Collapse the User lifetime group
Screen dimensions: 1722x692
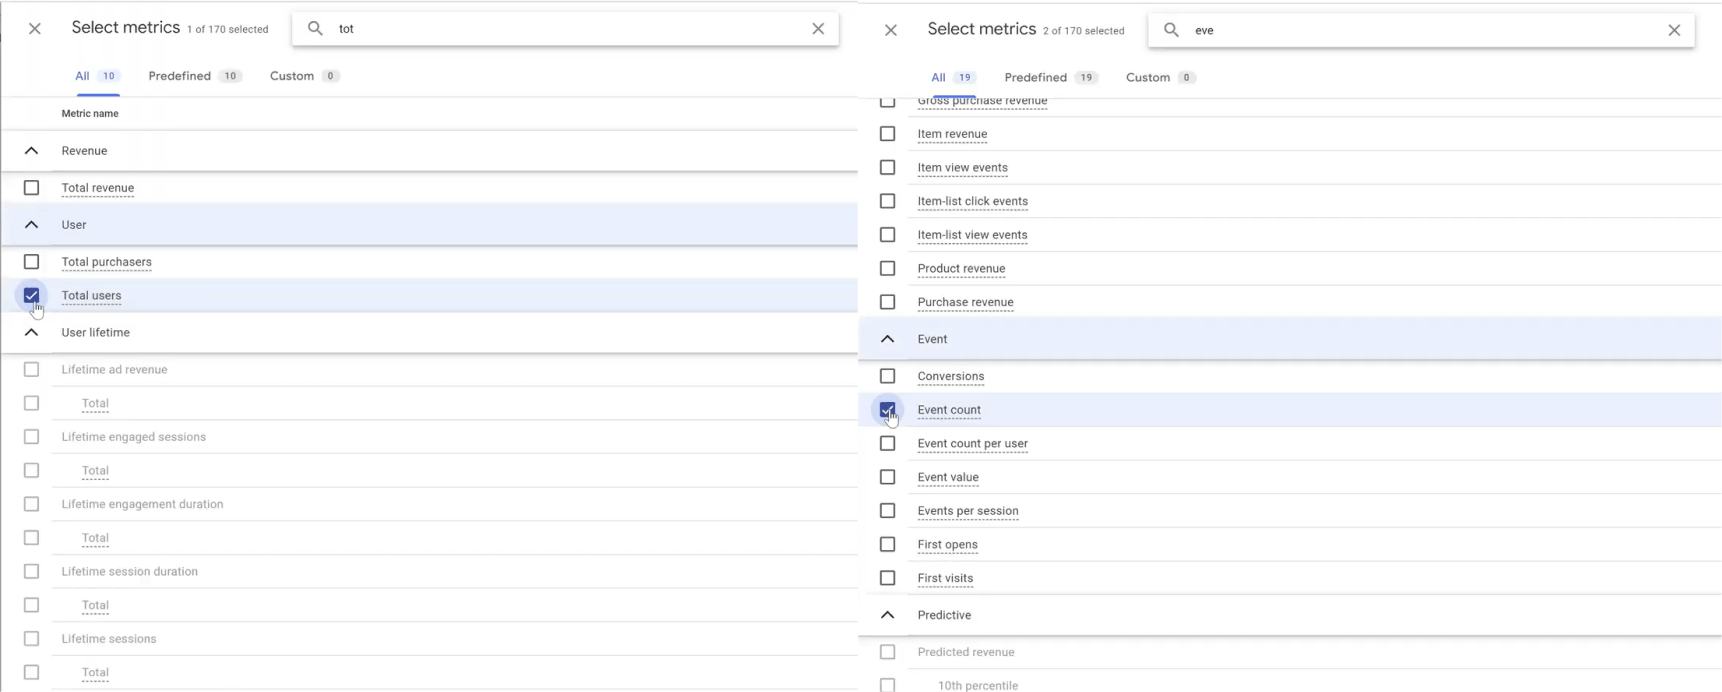(x=32, y=332)
